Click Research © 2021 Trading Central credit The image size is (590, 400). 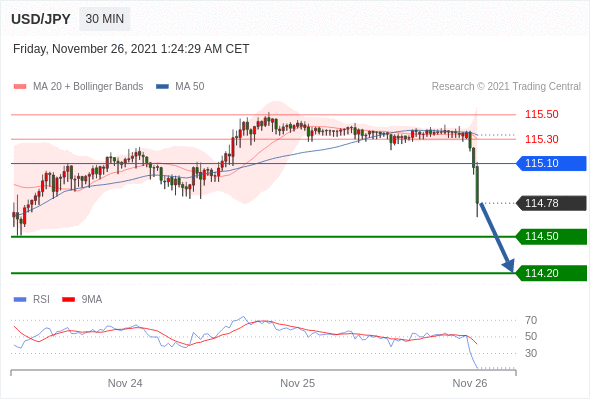(506, 87)
